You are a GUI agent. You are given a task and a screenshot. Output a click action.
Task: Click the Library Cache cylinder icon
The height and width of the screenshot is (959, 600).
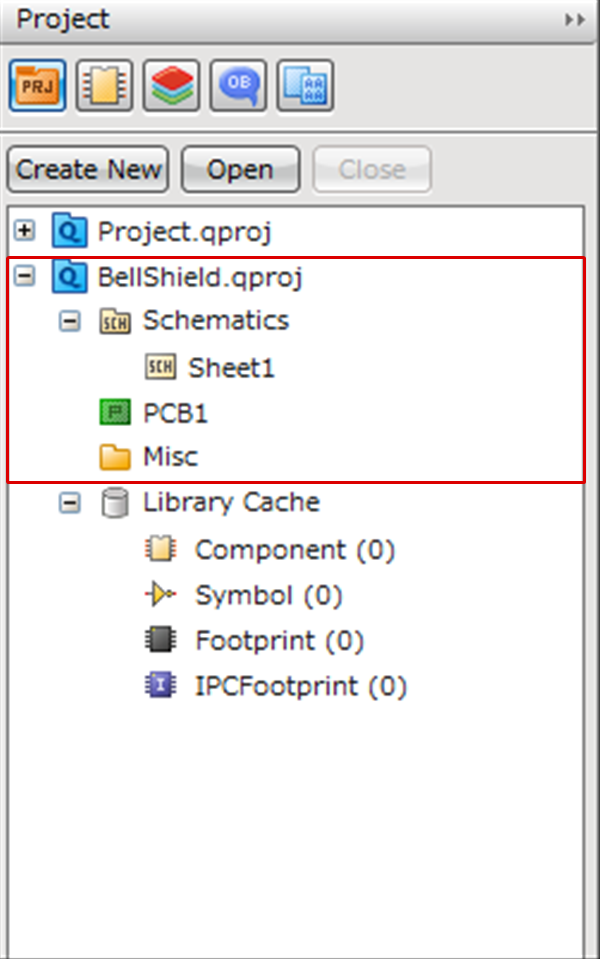115,503
